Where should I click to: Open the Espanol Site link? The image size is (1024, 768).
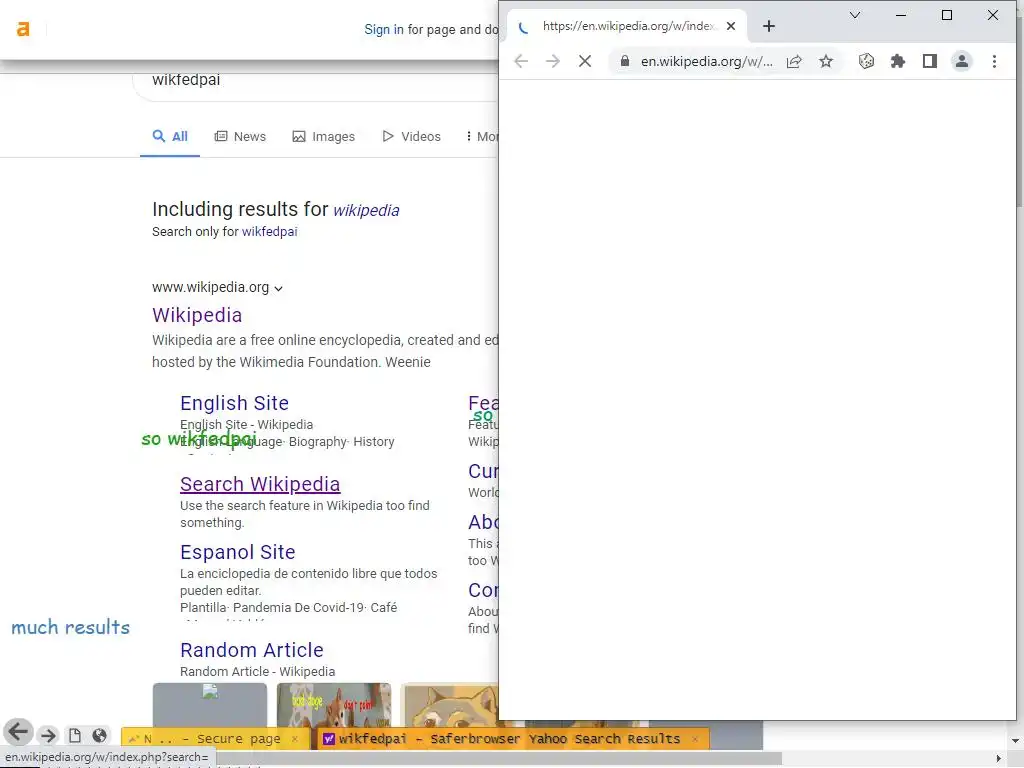(238, 552)
